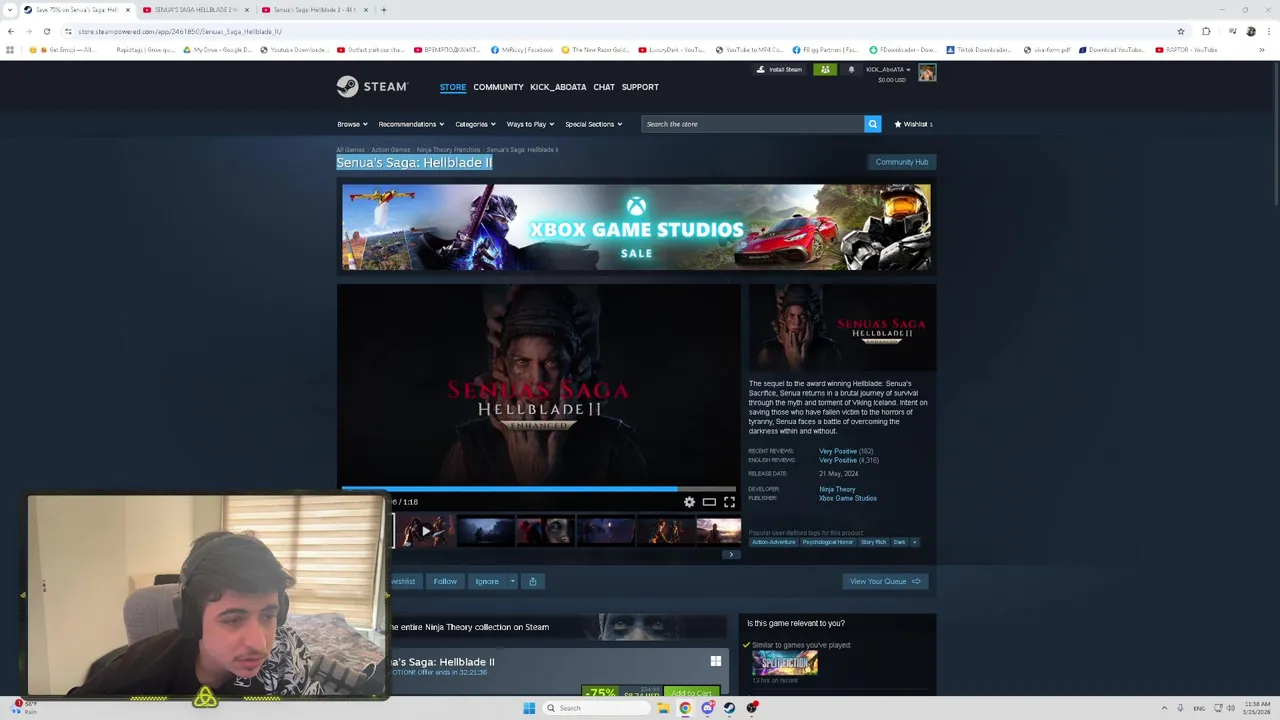Click browser back arrow
1280x720 pixels.
click(11, 31)
